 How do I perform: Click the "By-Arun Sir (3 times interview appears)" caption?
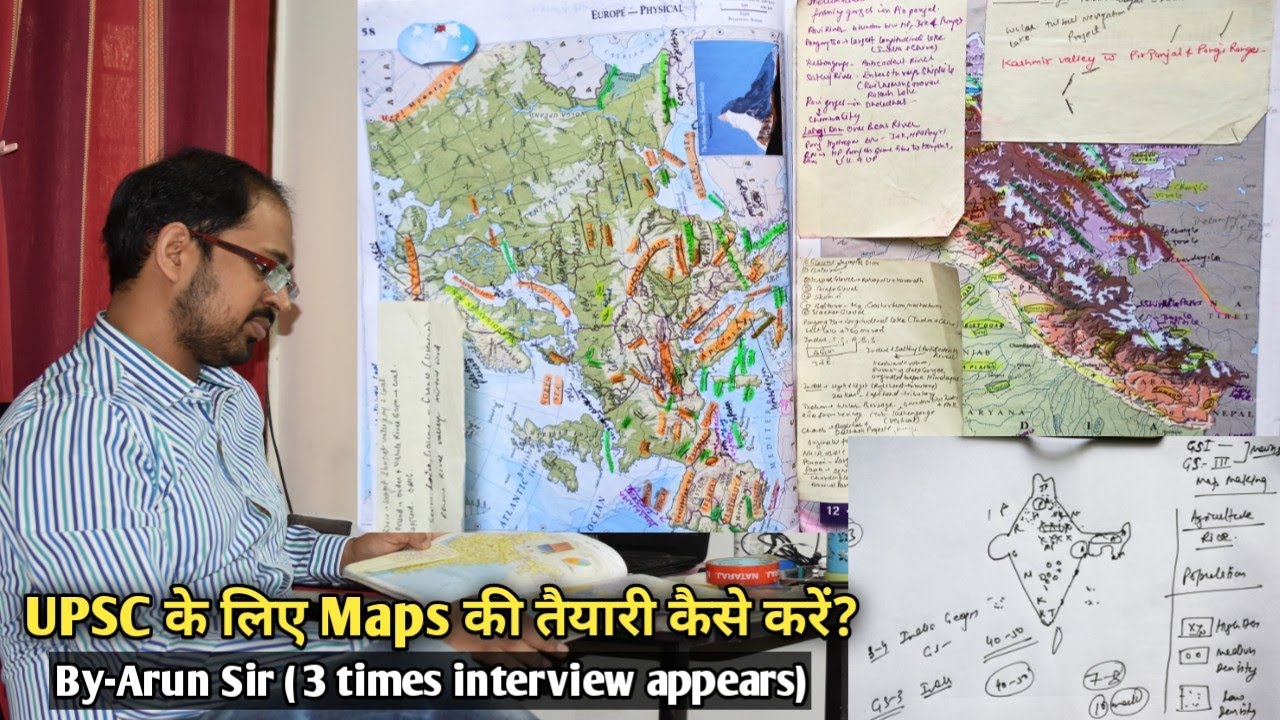431,684
